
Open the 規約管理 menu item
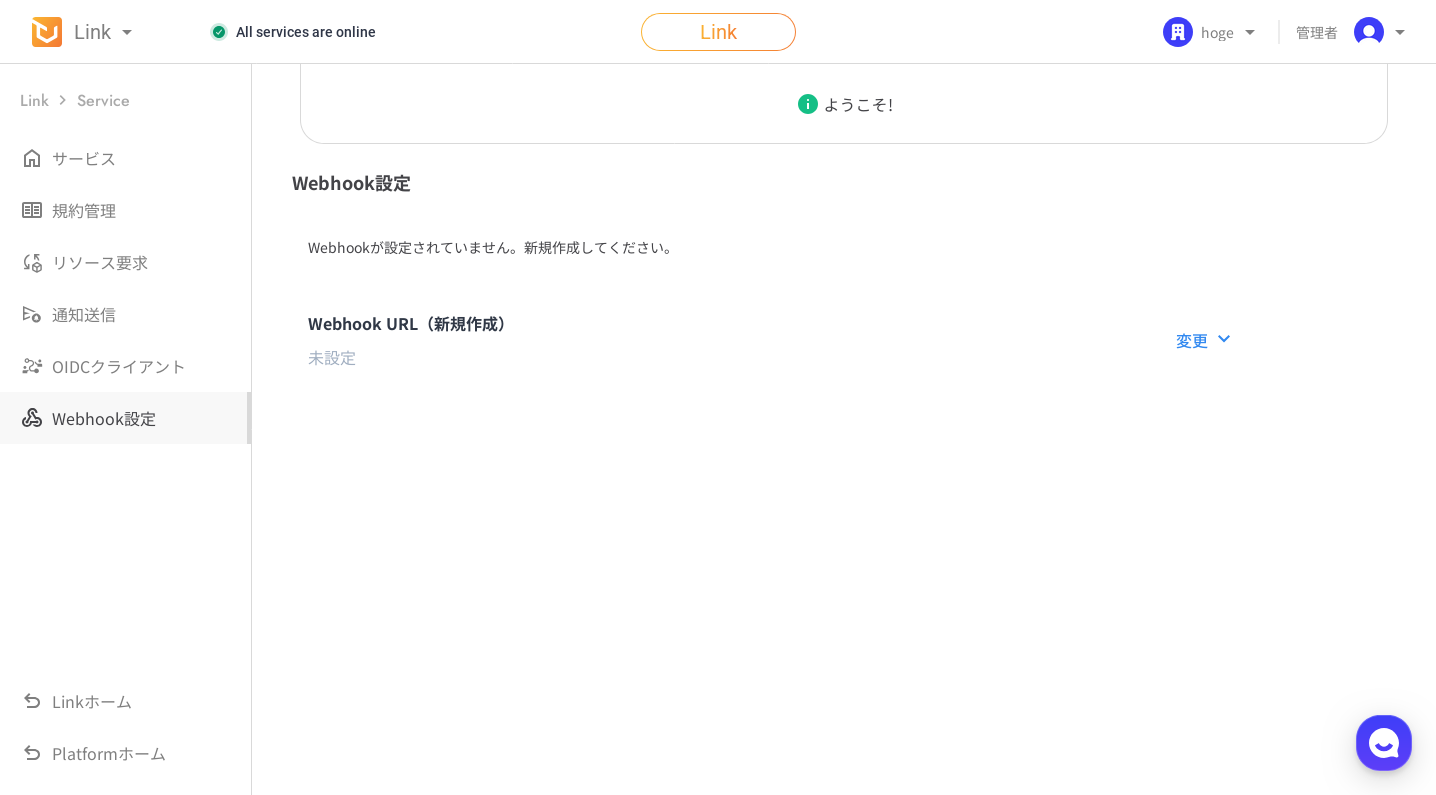pos(84,210)
